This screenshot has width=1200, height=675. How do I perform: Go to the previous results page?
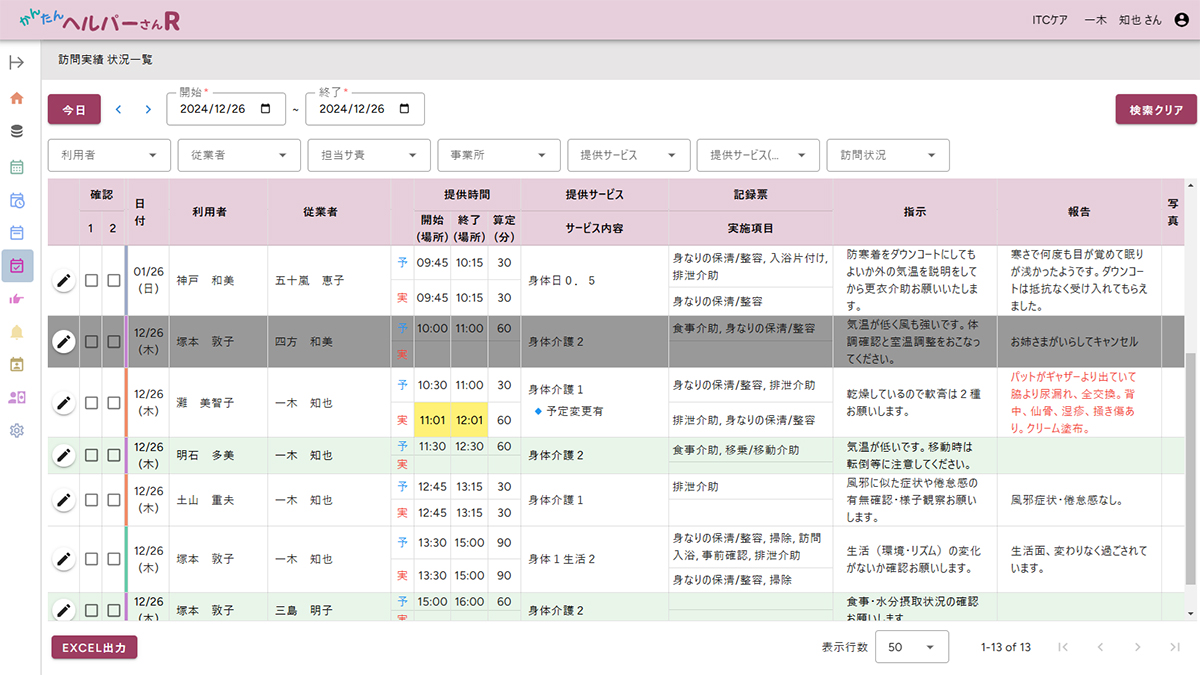tap(1100, 647)
